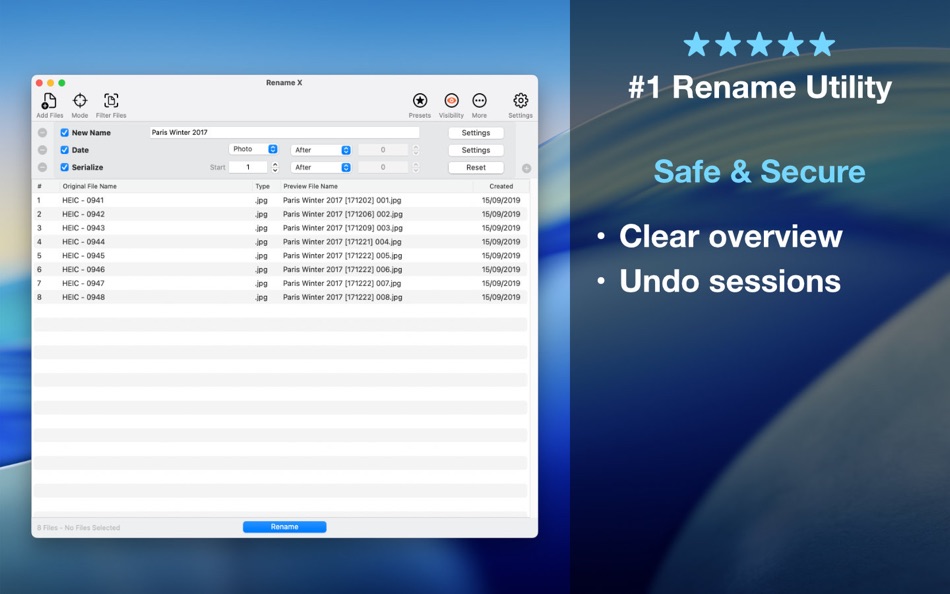The width and height of the screenshot is (950, 594).
Task: Select the row HEIC - 0948
Action: tap(280, 297)
